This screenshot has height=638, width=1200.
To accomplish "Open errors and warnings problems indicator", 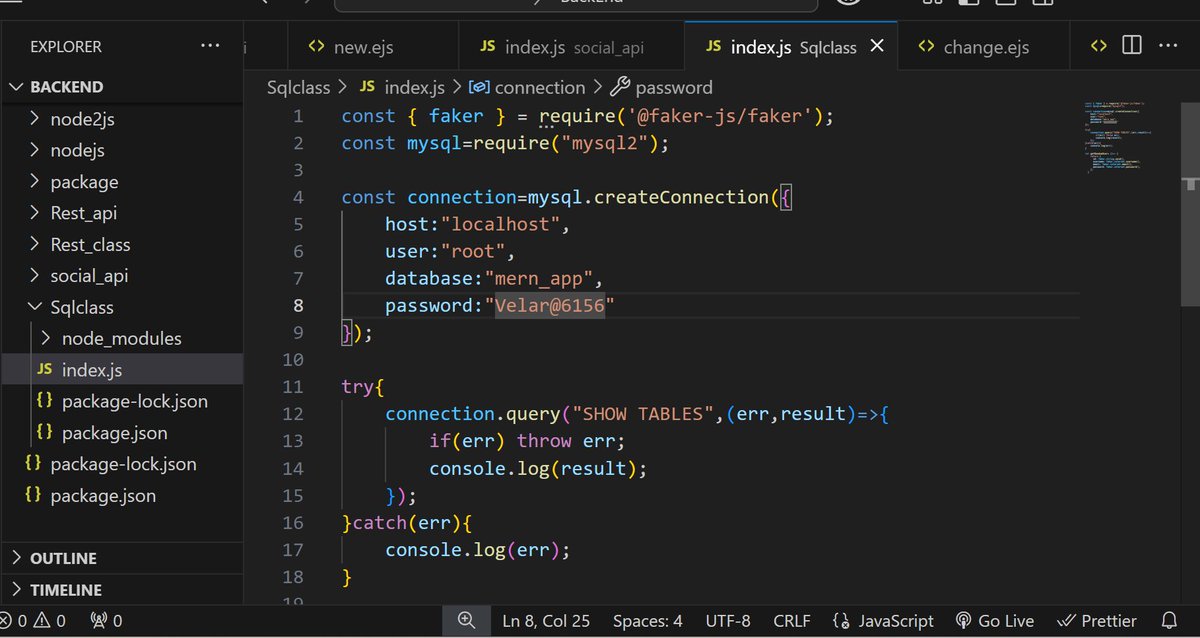I will click(x=33, y=621).
